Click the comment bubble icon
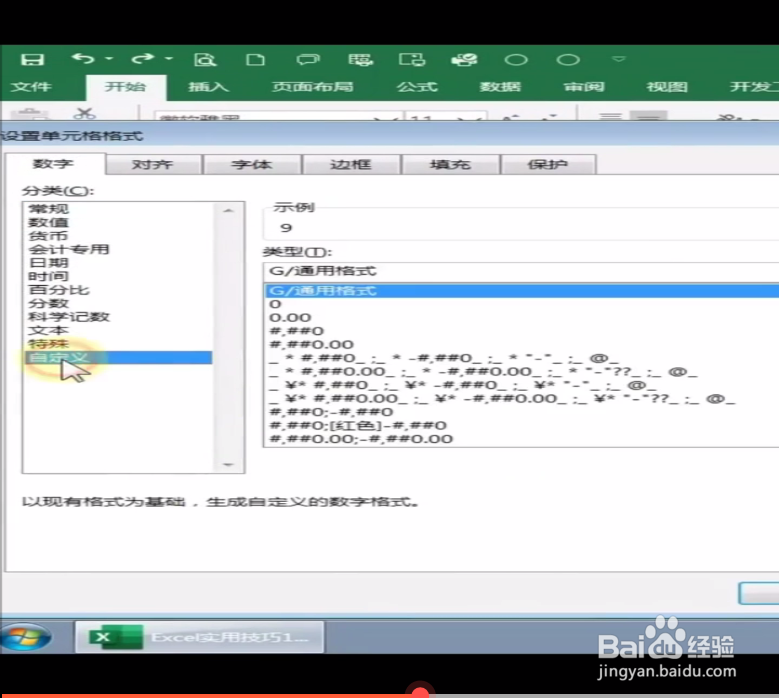Image resolution: width=779 pixels, height=698 pixels. [x=308, y=60]
